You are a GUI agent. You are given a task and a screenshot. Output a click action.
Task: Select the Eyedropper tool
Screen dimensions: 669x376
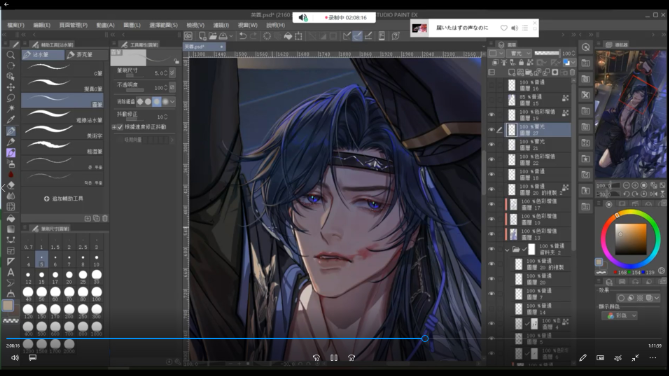[x=11, y=120]
